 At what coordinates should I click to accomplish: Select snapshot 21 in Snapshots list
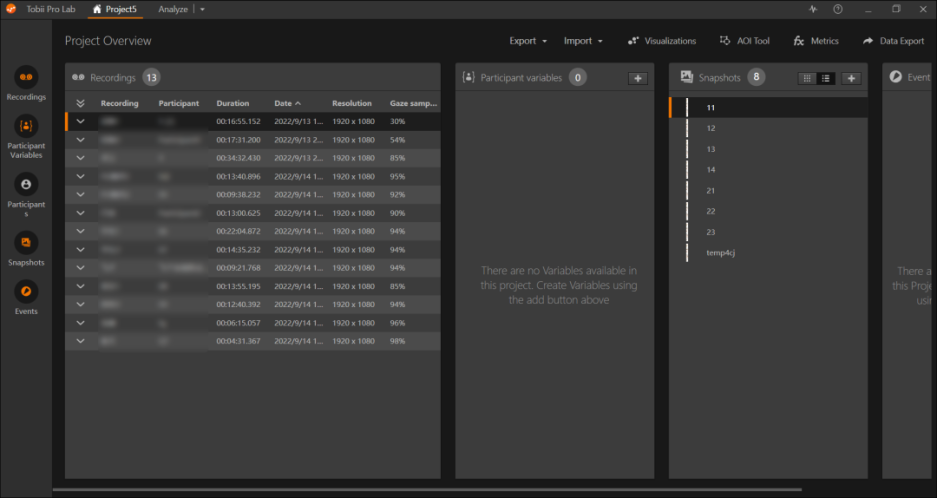pos(768,191)
